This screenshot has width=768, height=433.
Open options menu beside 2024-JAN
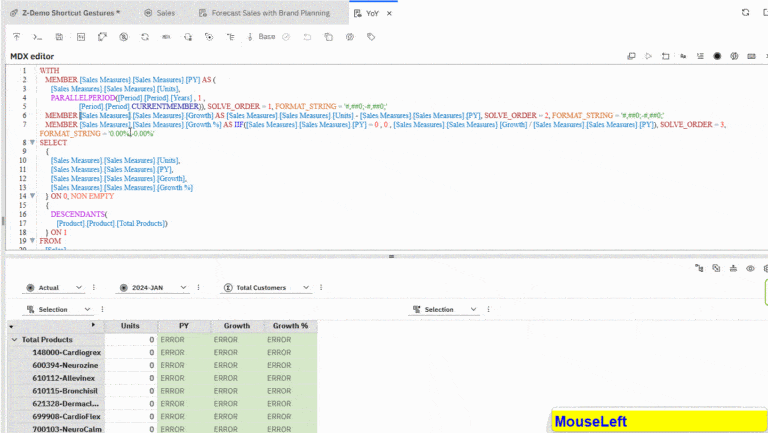pyautogui.click(x=198, y=288)
